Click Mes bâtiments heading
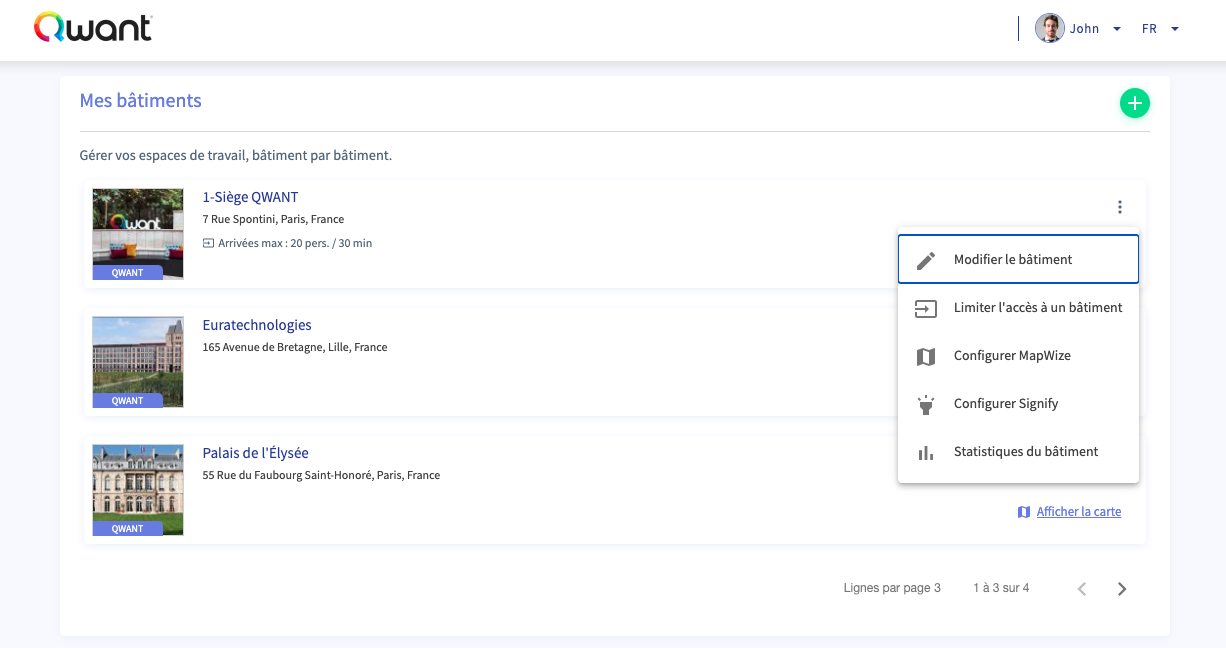The height and width of the screenshot is (648, 1226). tap(141, 101)
